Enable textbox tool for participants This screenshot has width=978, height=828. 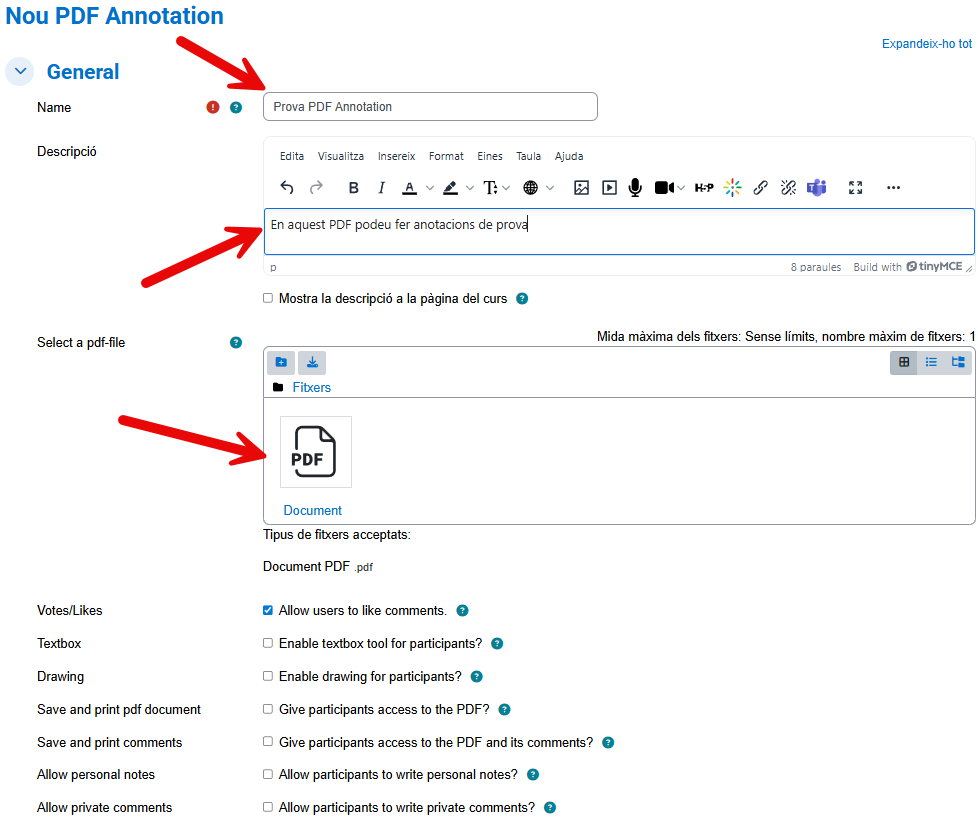[x=268, y=643]
